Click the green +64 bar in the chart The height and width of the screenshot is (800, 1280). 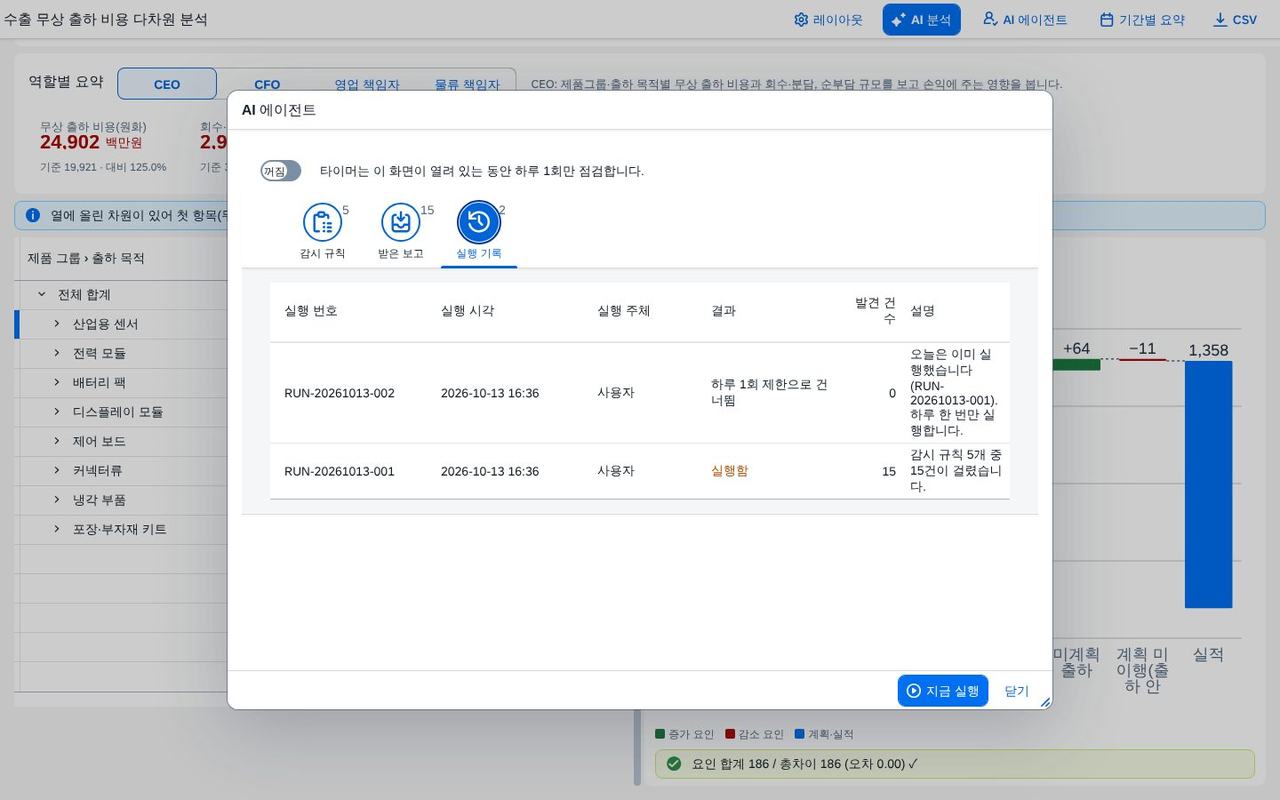1076,365
